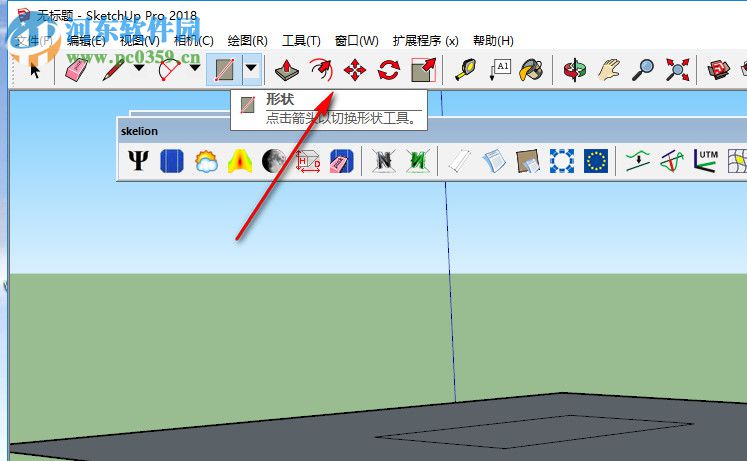This screenshot has height=461, width=747.
Task: Open the 窗口(W) menu
Action: pyautogui.click(x=356, y=40)
